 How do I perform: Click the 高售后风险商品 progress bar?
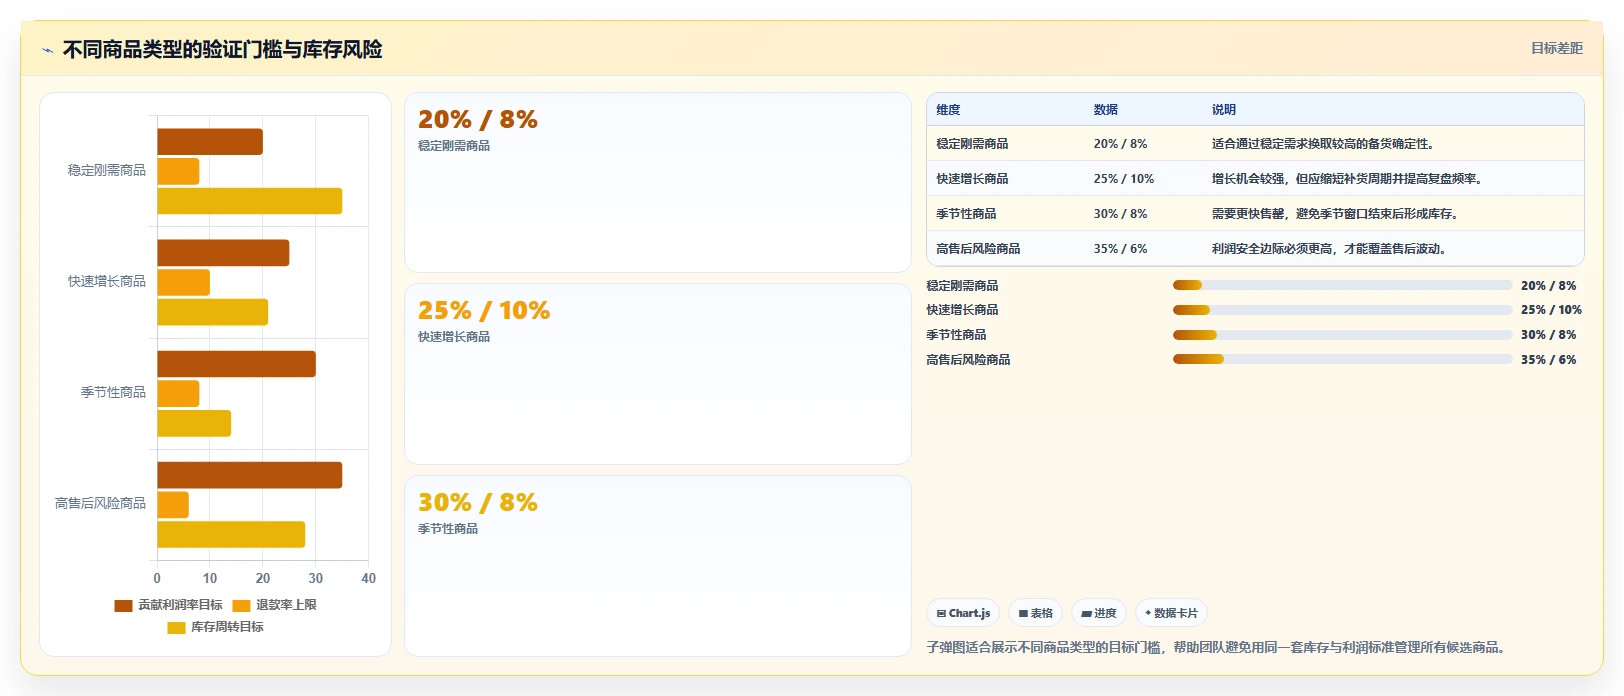point(1342,359)
